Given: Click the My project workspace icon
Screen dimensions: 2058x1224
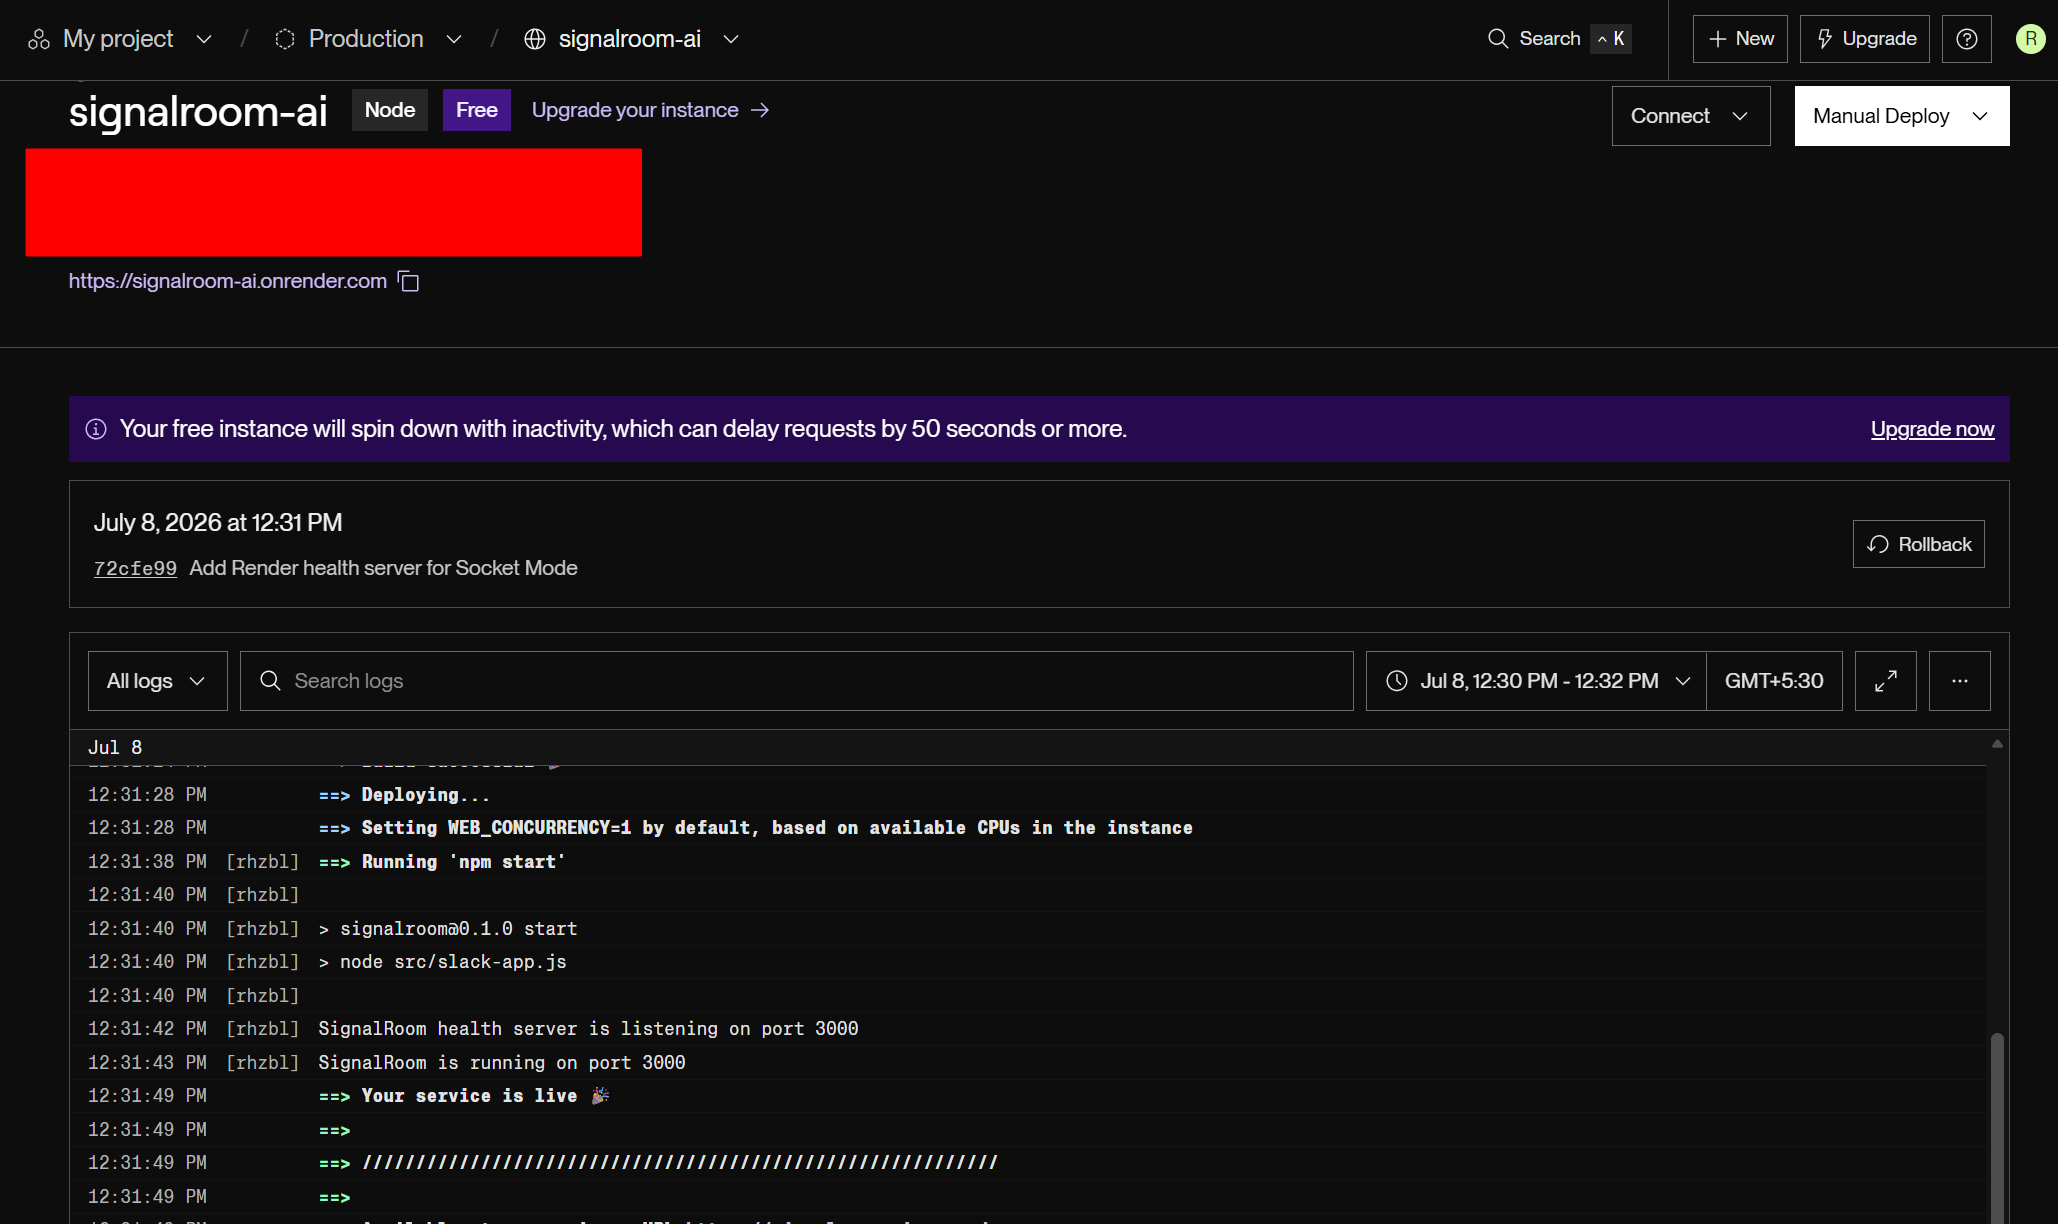Looking at the screenshot, I should [39, 39].
